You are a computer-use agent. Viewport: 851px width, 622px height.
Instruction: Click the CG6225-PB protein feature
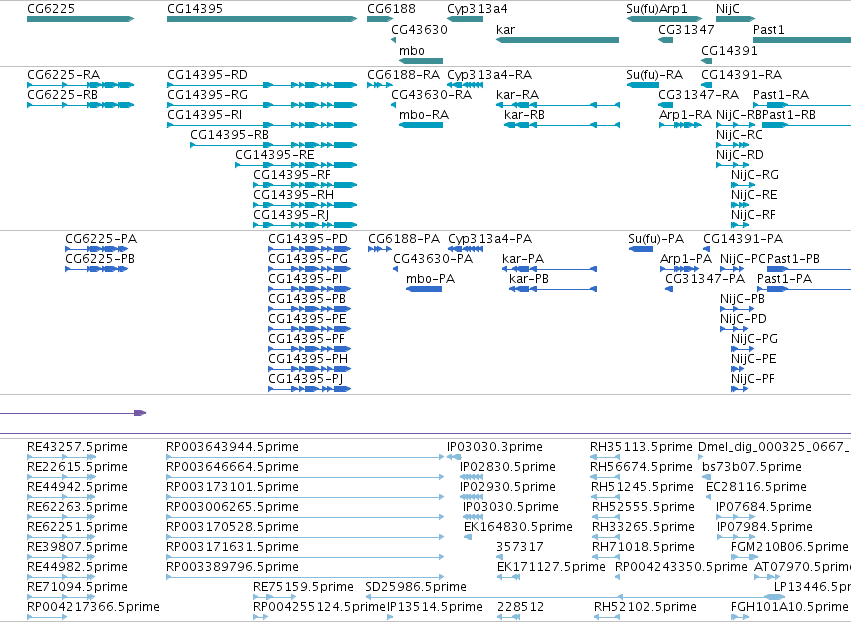point(97,269)
